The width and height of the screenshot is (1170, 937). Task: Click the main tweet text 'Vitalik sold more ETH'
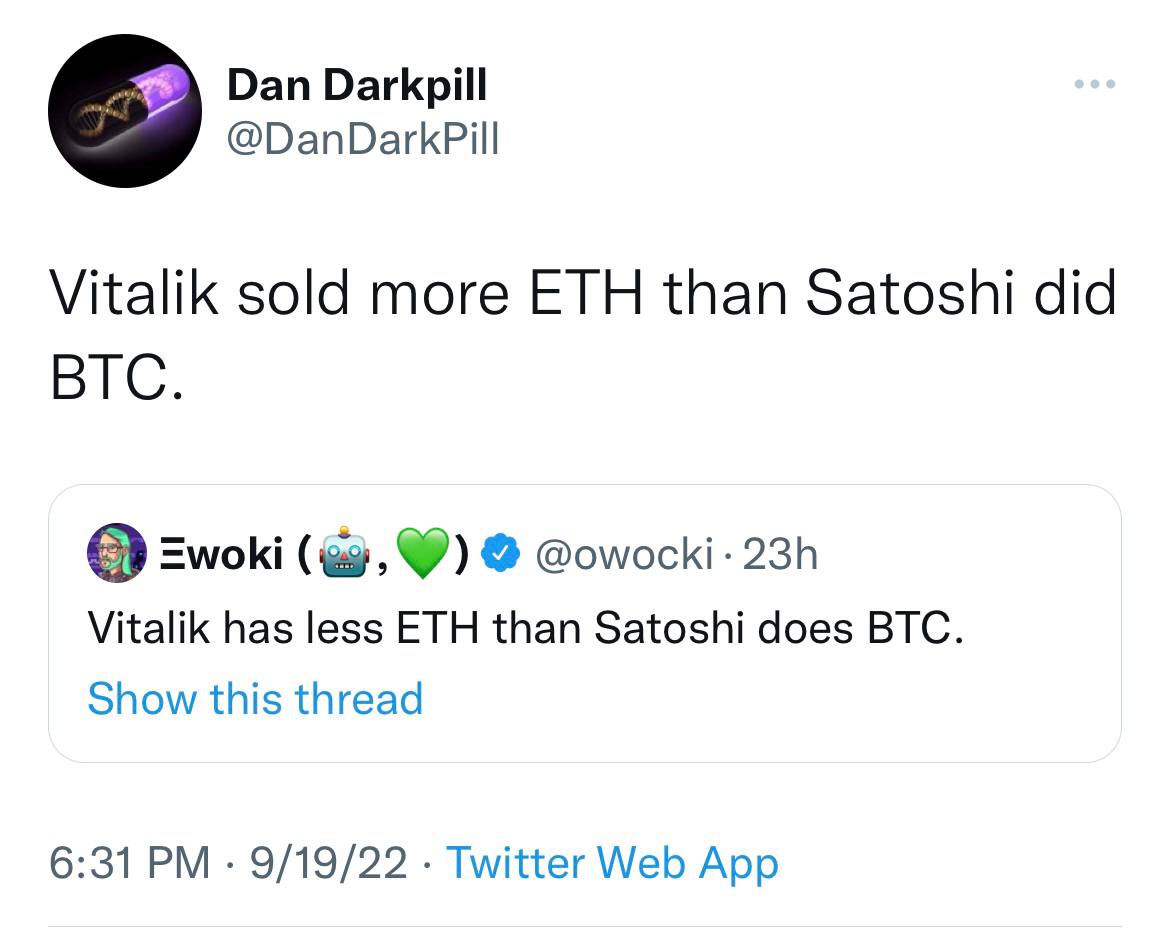pyautogui.click(x=345, y=292)
